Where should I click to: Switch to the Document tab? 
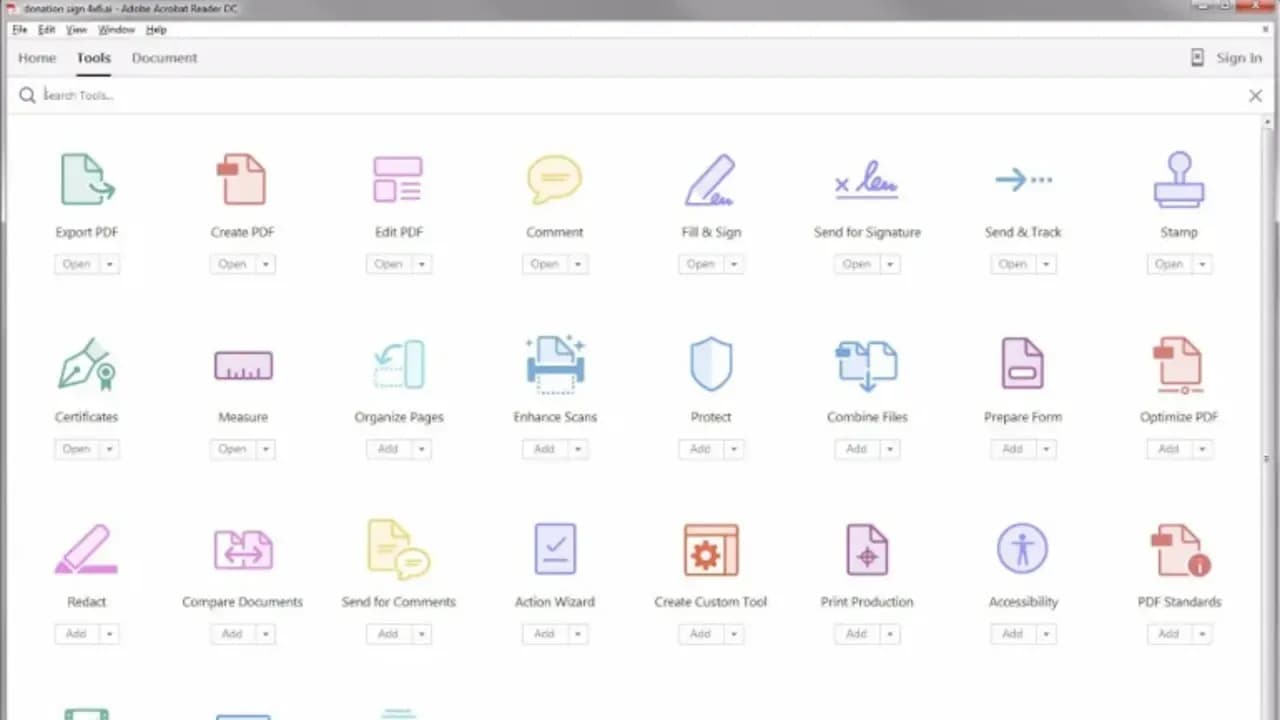(164, 58)
